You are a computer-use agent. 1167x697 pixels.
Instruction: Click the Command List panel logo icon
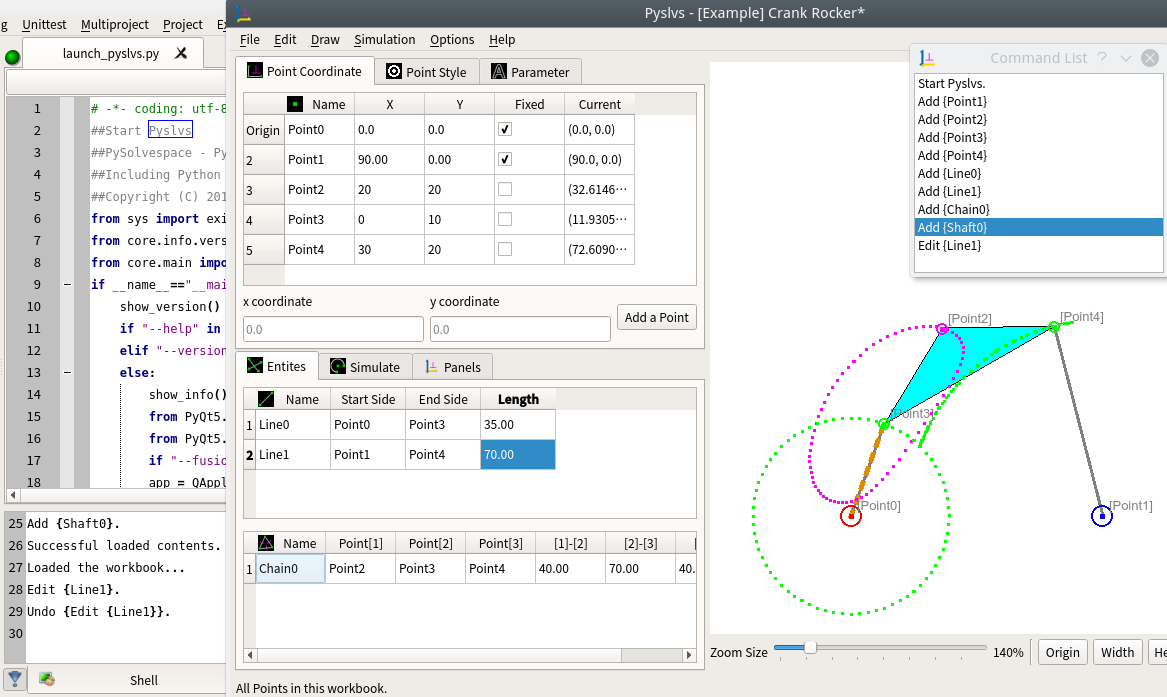pyautogui.click(x=927, y=57)
